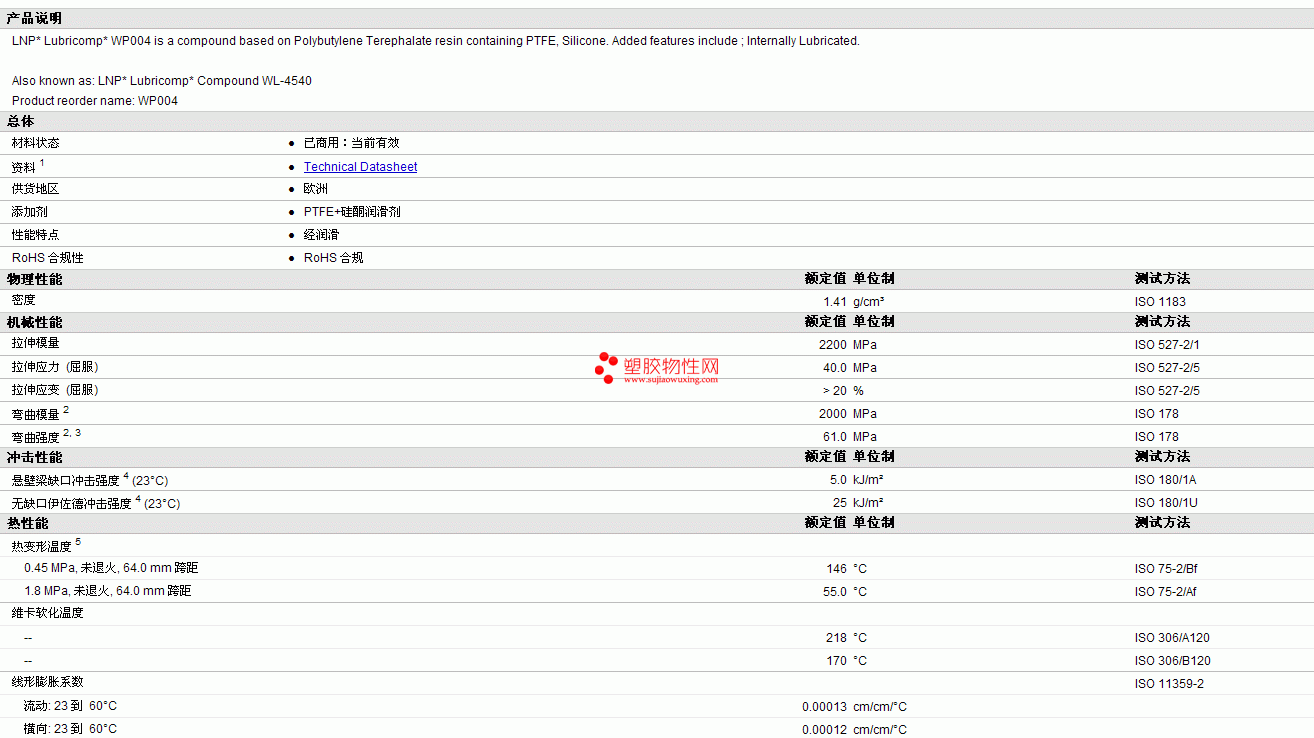This screenshot has width=1314, height=738.
Task: Click the Vicat value 170
Action: (x=837, y=661)
